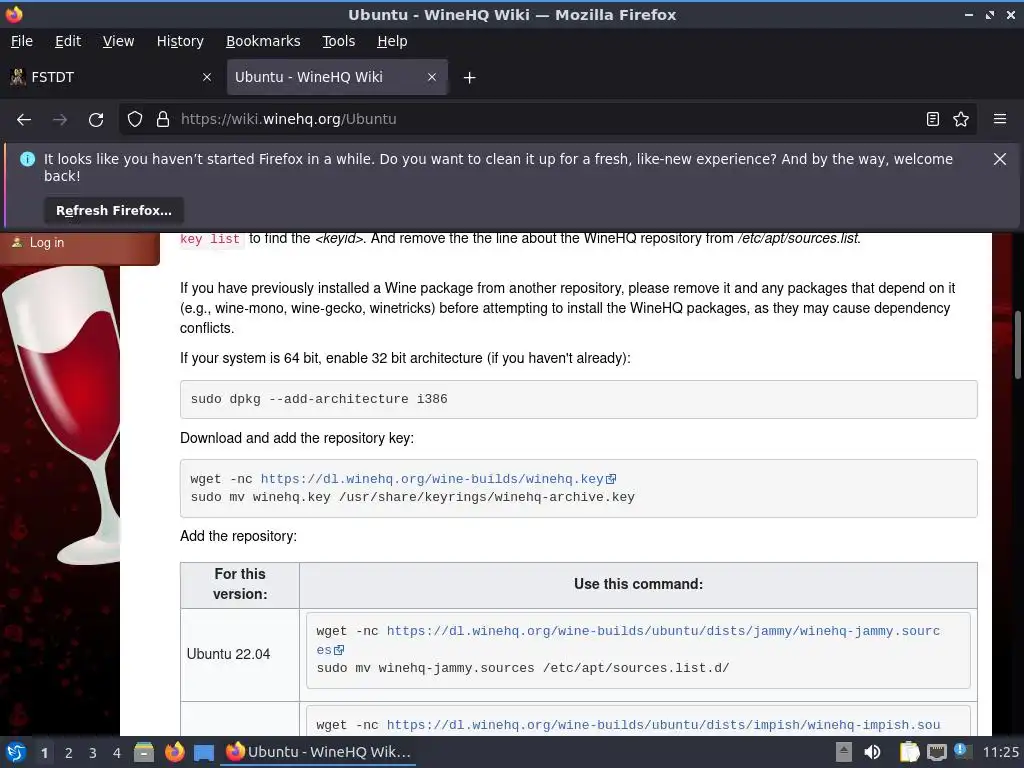Click the 'key list' code snippet
This screenshot has height=768, width=1024.
pos(210,239)
